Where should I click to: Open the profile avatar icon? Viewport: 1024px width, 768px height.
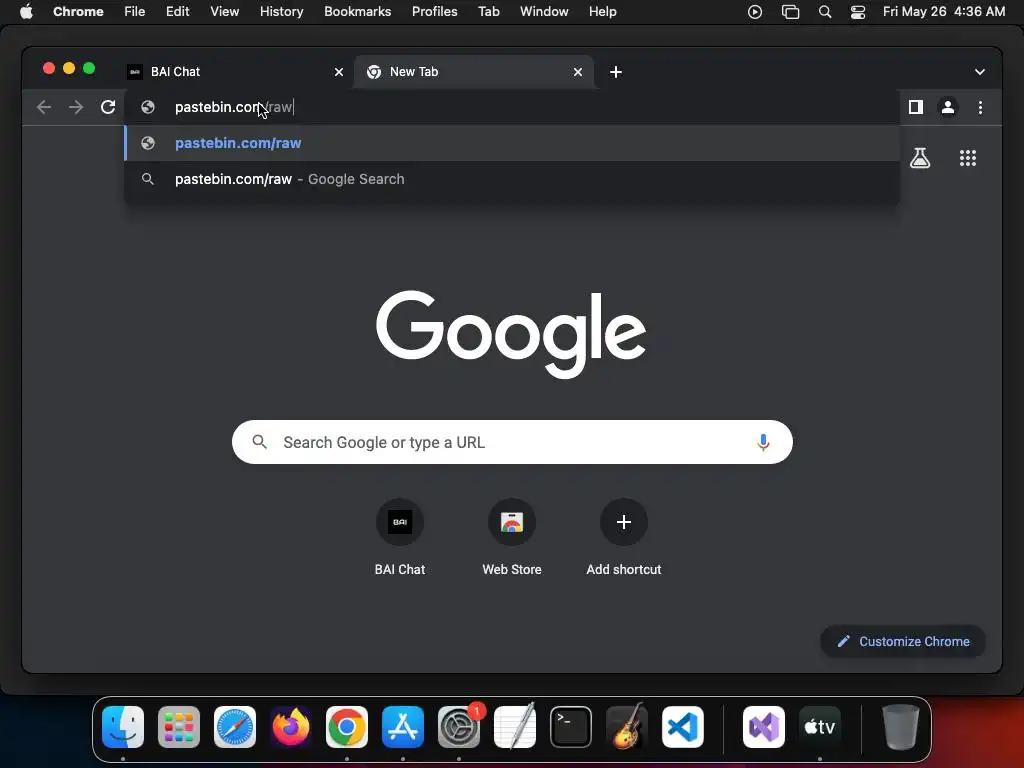(x=948, y=107)
